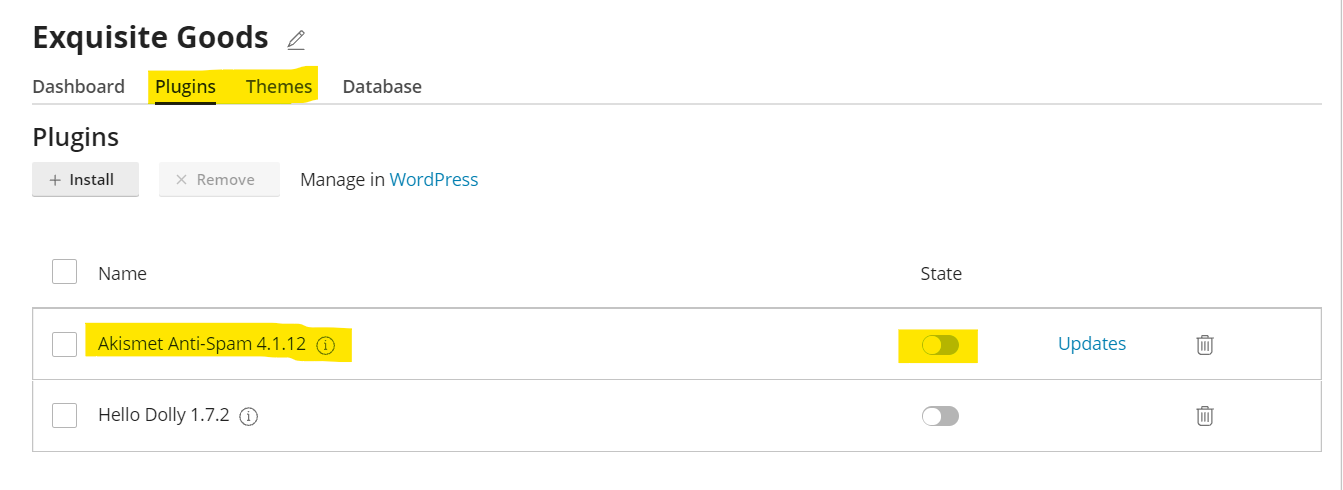1343x490 pixels.
Task: Click the pencil icon beside Exquisite Goods
Action: pyautogui.click(x=296, y=40)
